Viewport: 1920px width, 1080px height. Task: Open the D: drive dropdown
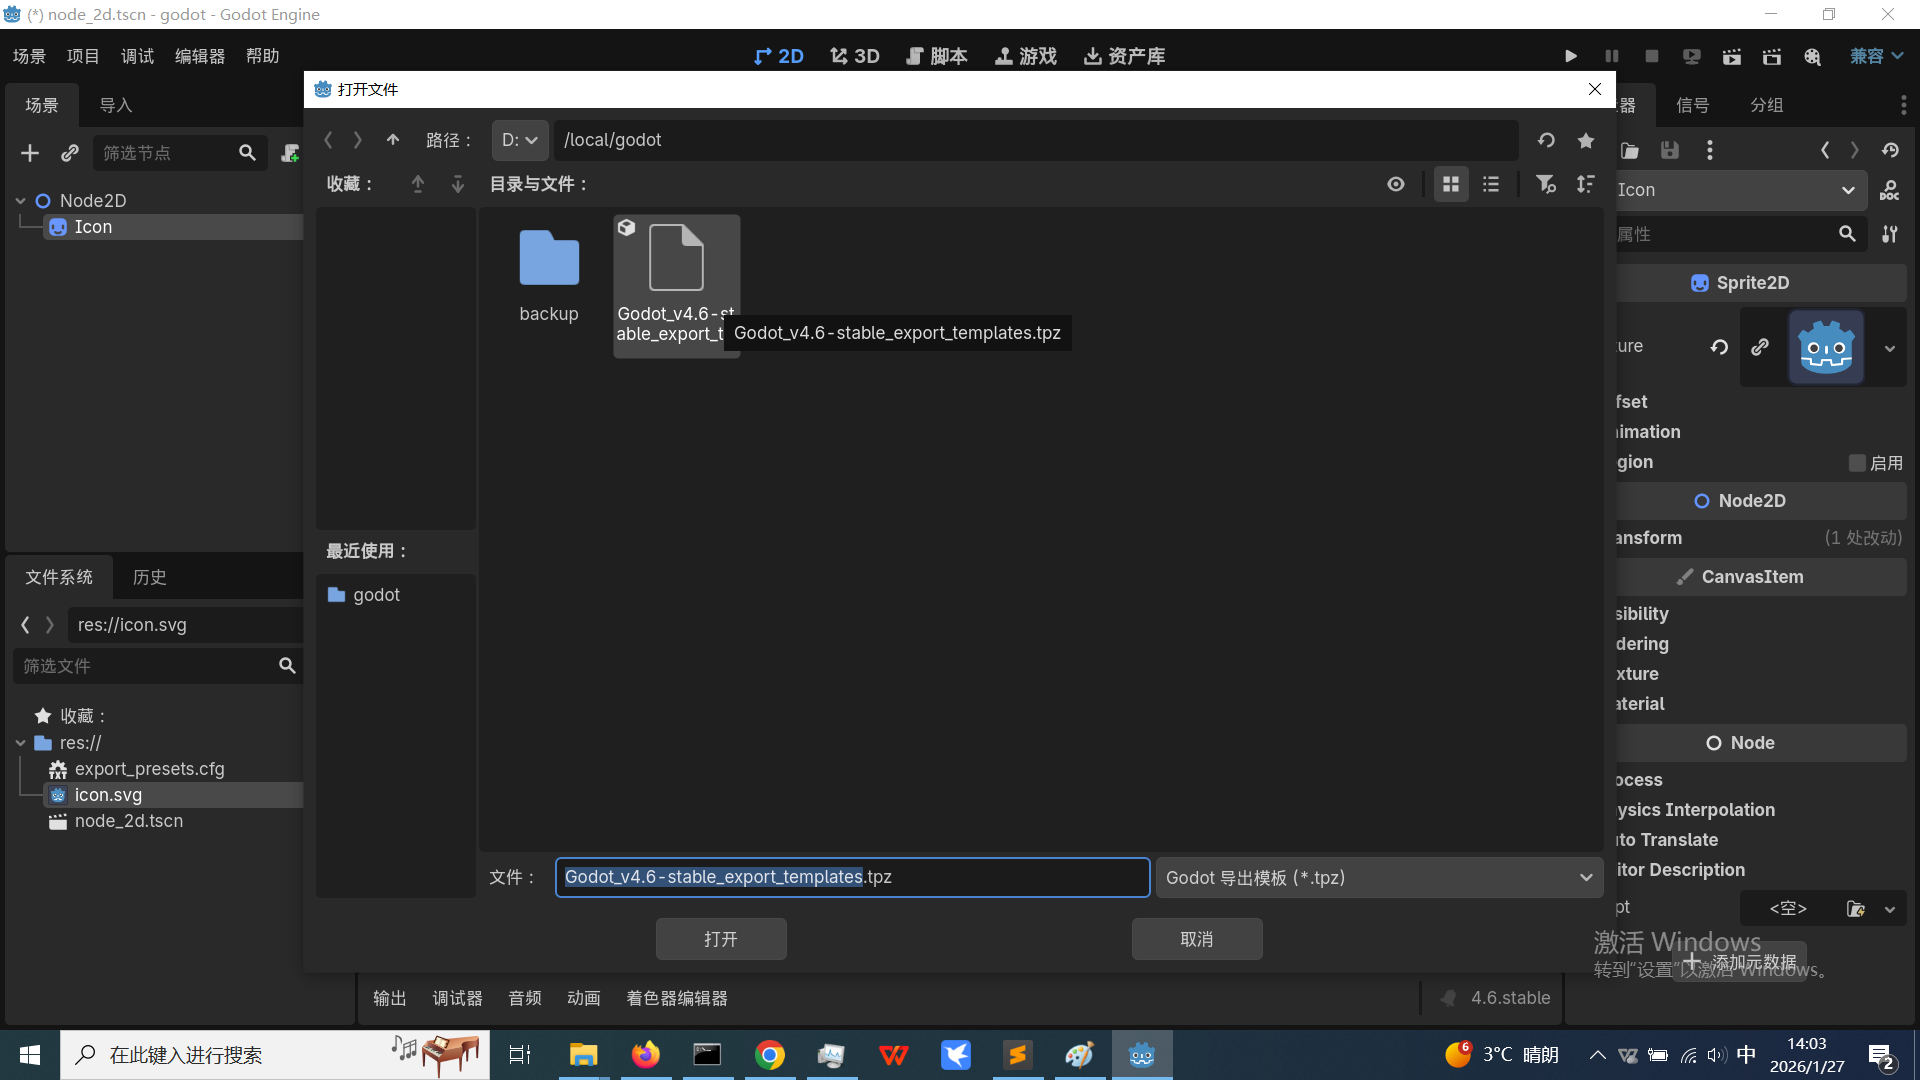[520, 140]
